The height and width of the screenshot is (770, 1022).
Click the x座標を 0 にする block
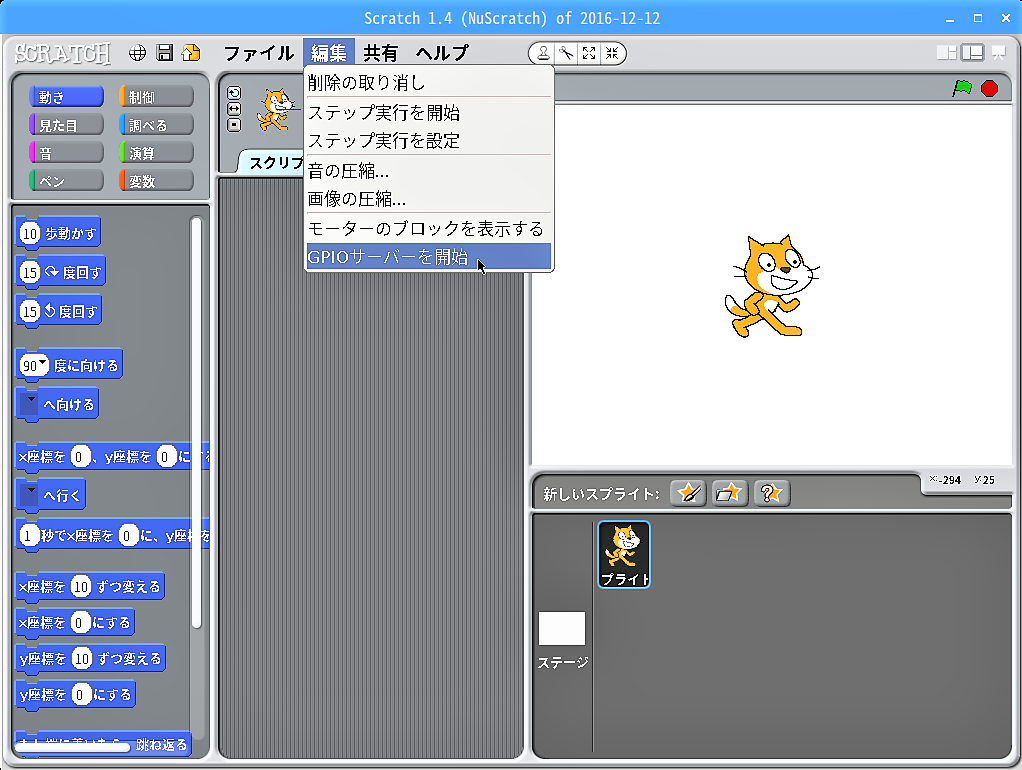[x=75, y=623]
